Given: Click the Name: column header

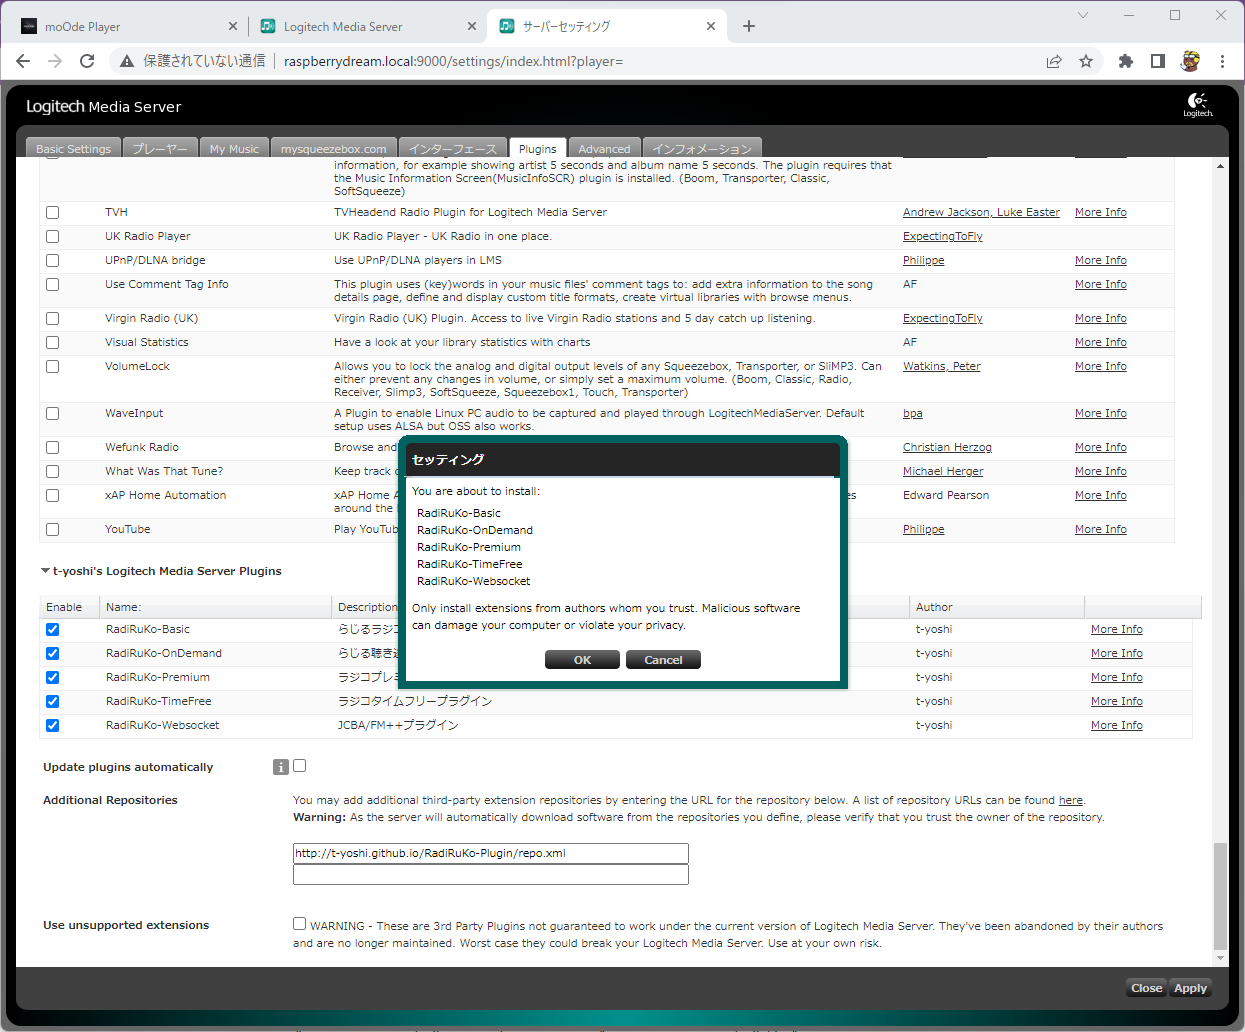Looking at the screenshot, I should [215, 607].
